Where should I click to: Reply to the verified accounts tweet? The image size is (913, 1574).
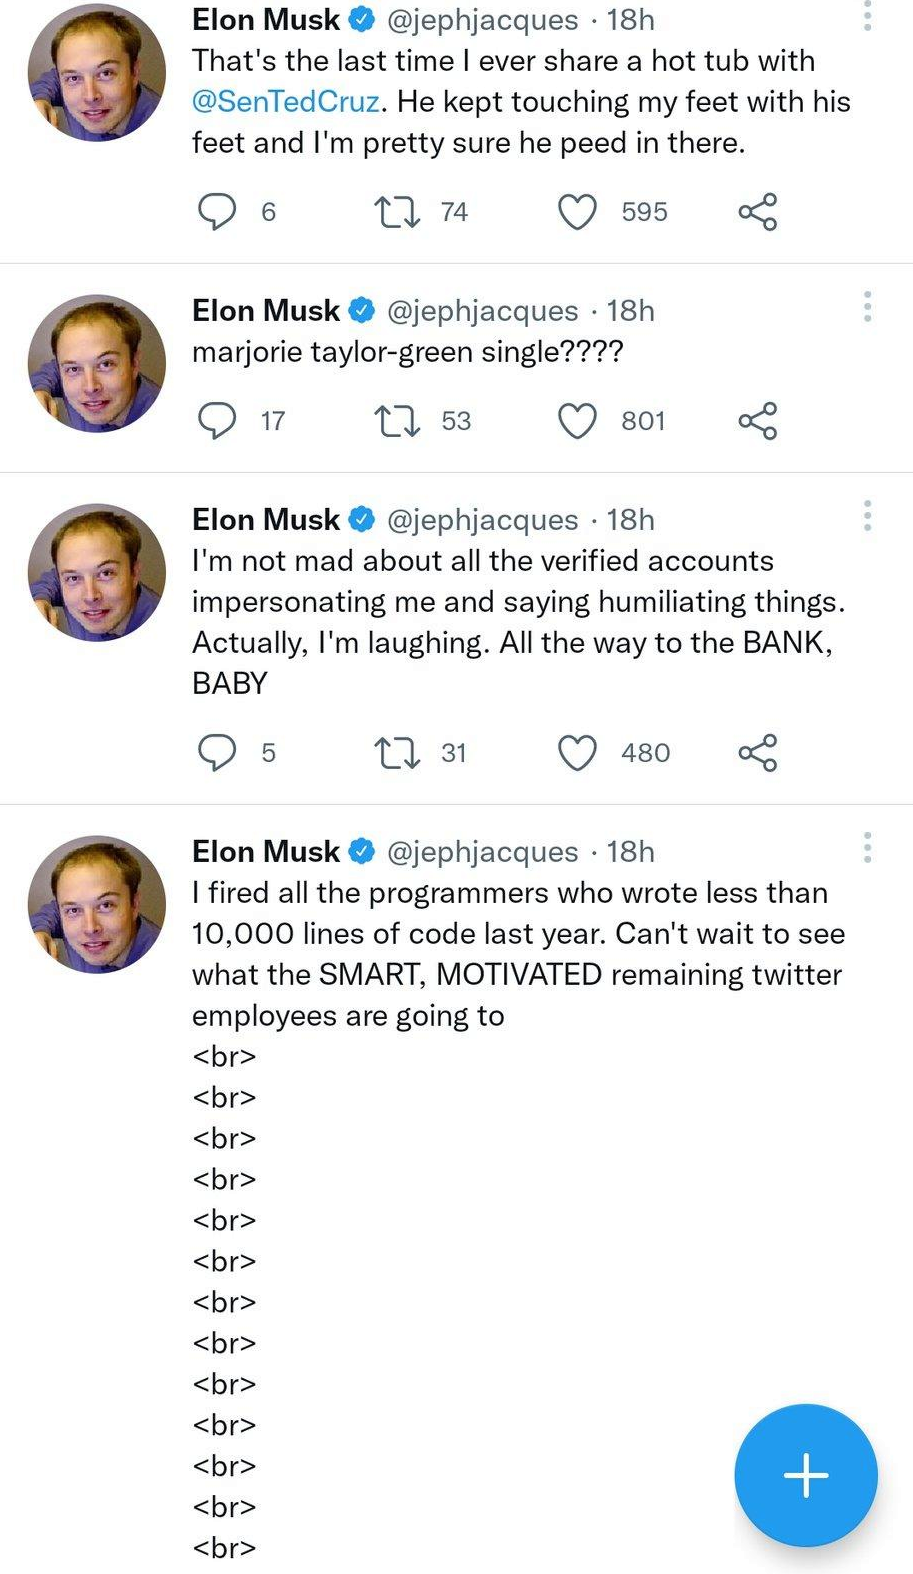[217, 752]
